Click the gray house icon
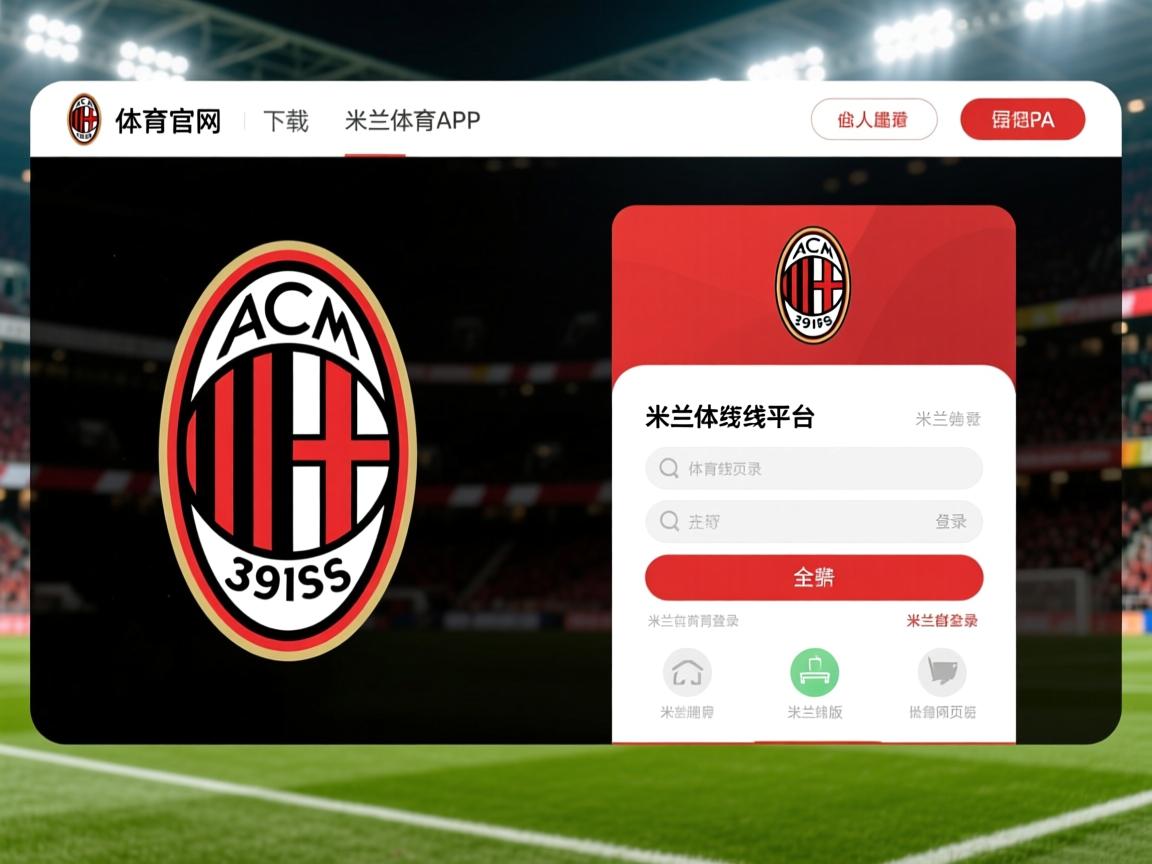The image size is (1152, 864). tap(687, 672)
